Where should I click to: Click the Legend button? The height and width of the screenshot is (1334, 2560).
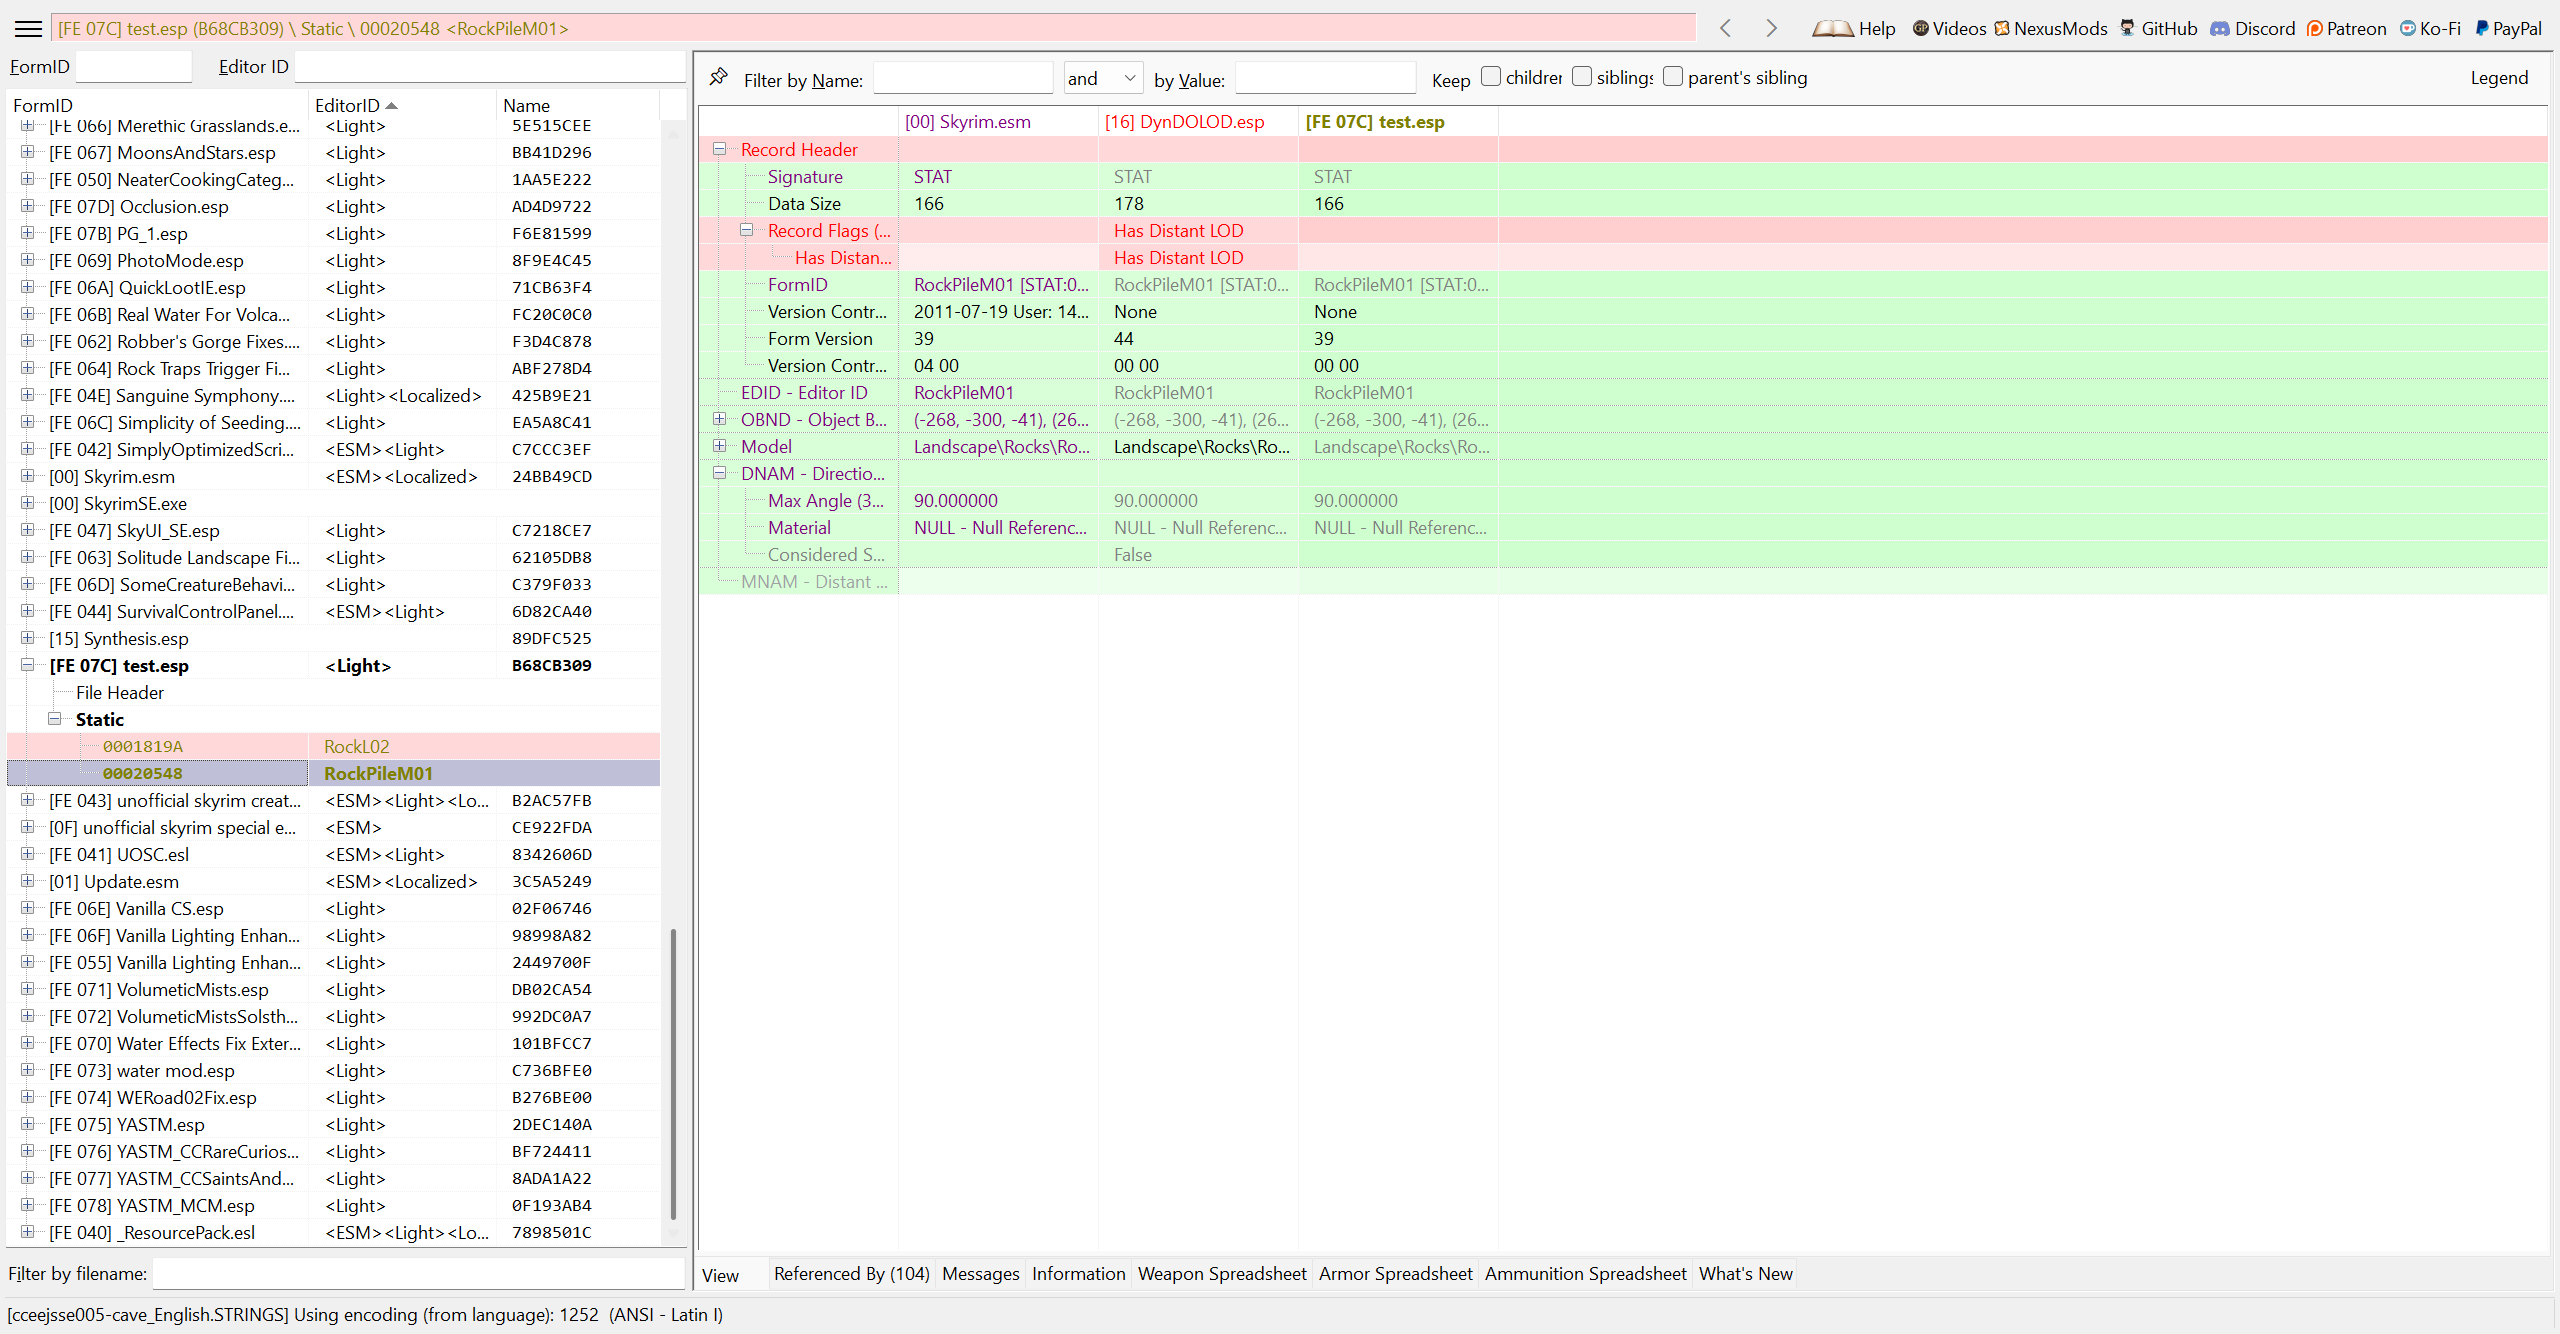coord(2498,78)
